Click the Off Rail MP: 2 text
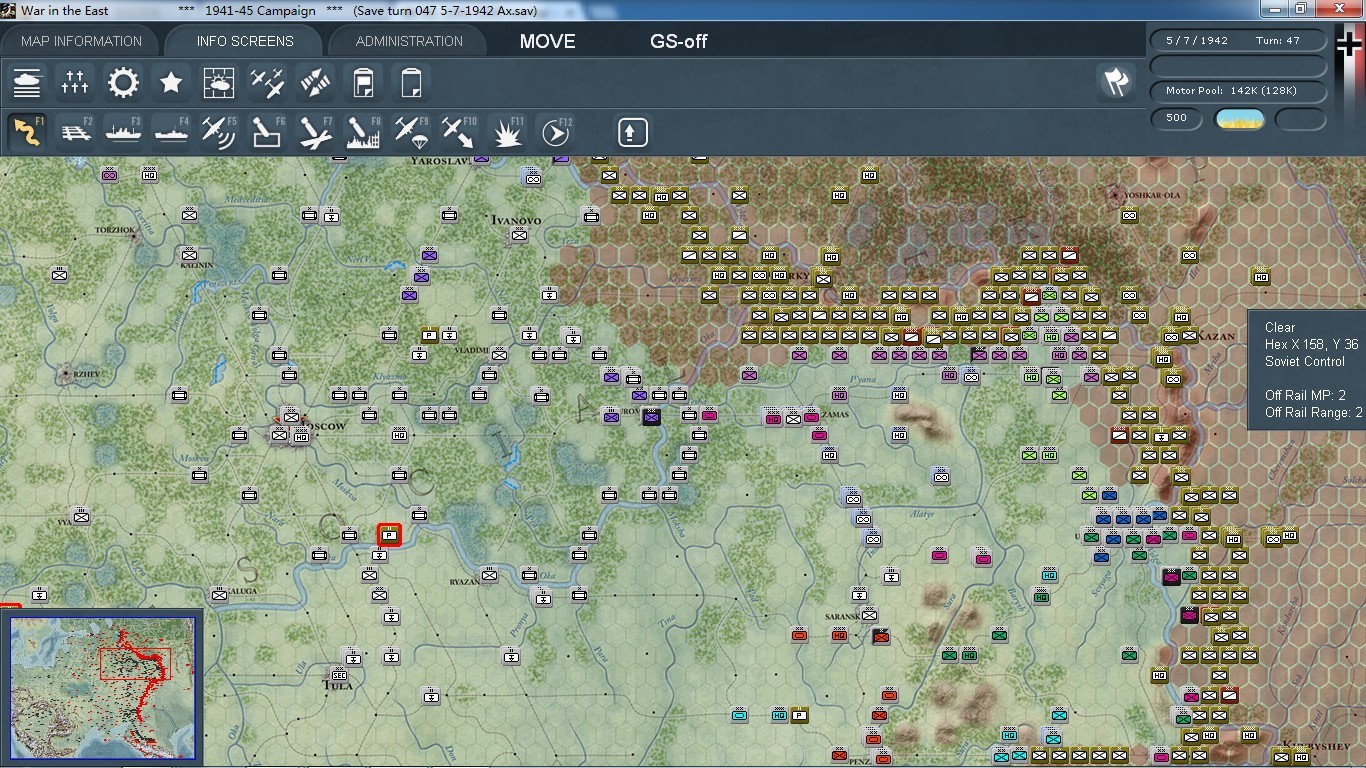This screenshot has width=1366, height=768. pos(1305,395)
